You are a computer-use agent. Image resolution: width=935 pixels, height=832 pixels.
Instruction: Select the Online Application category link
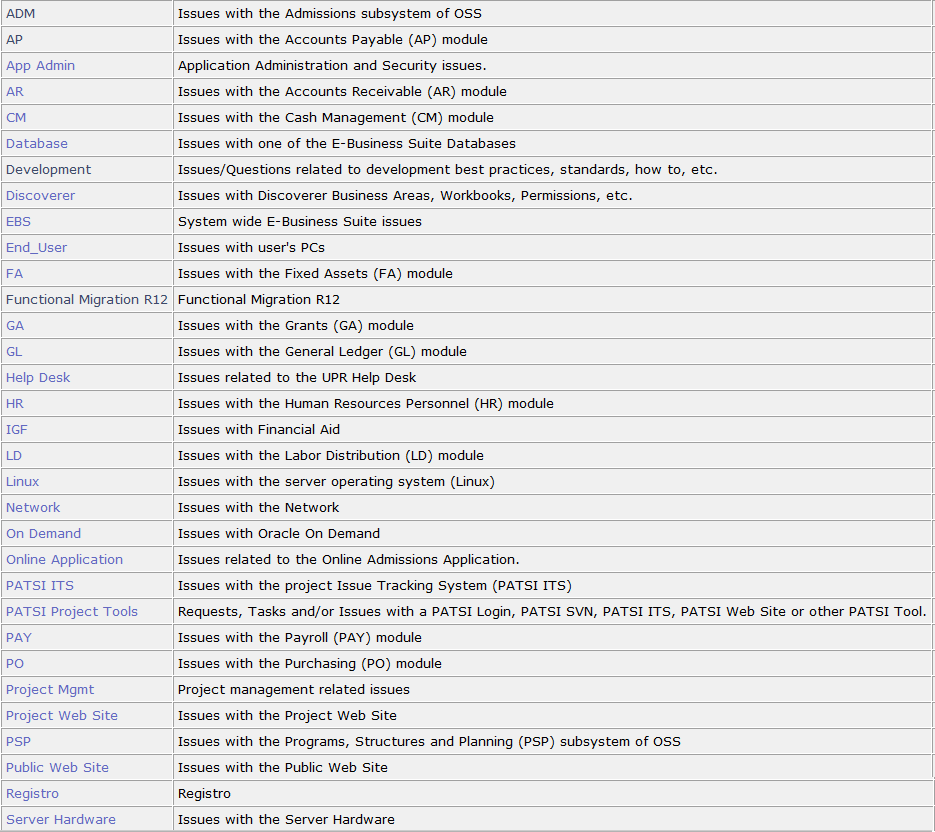click(64, 560)
